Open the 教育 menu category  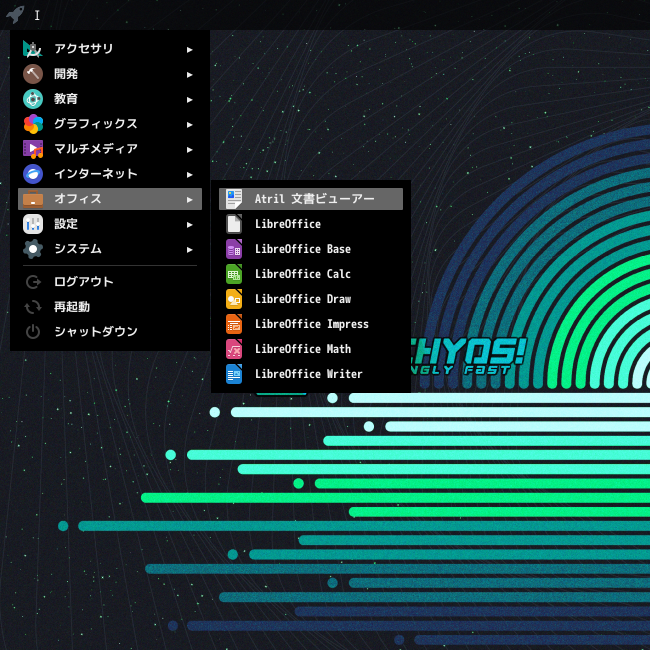110,99
